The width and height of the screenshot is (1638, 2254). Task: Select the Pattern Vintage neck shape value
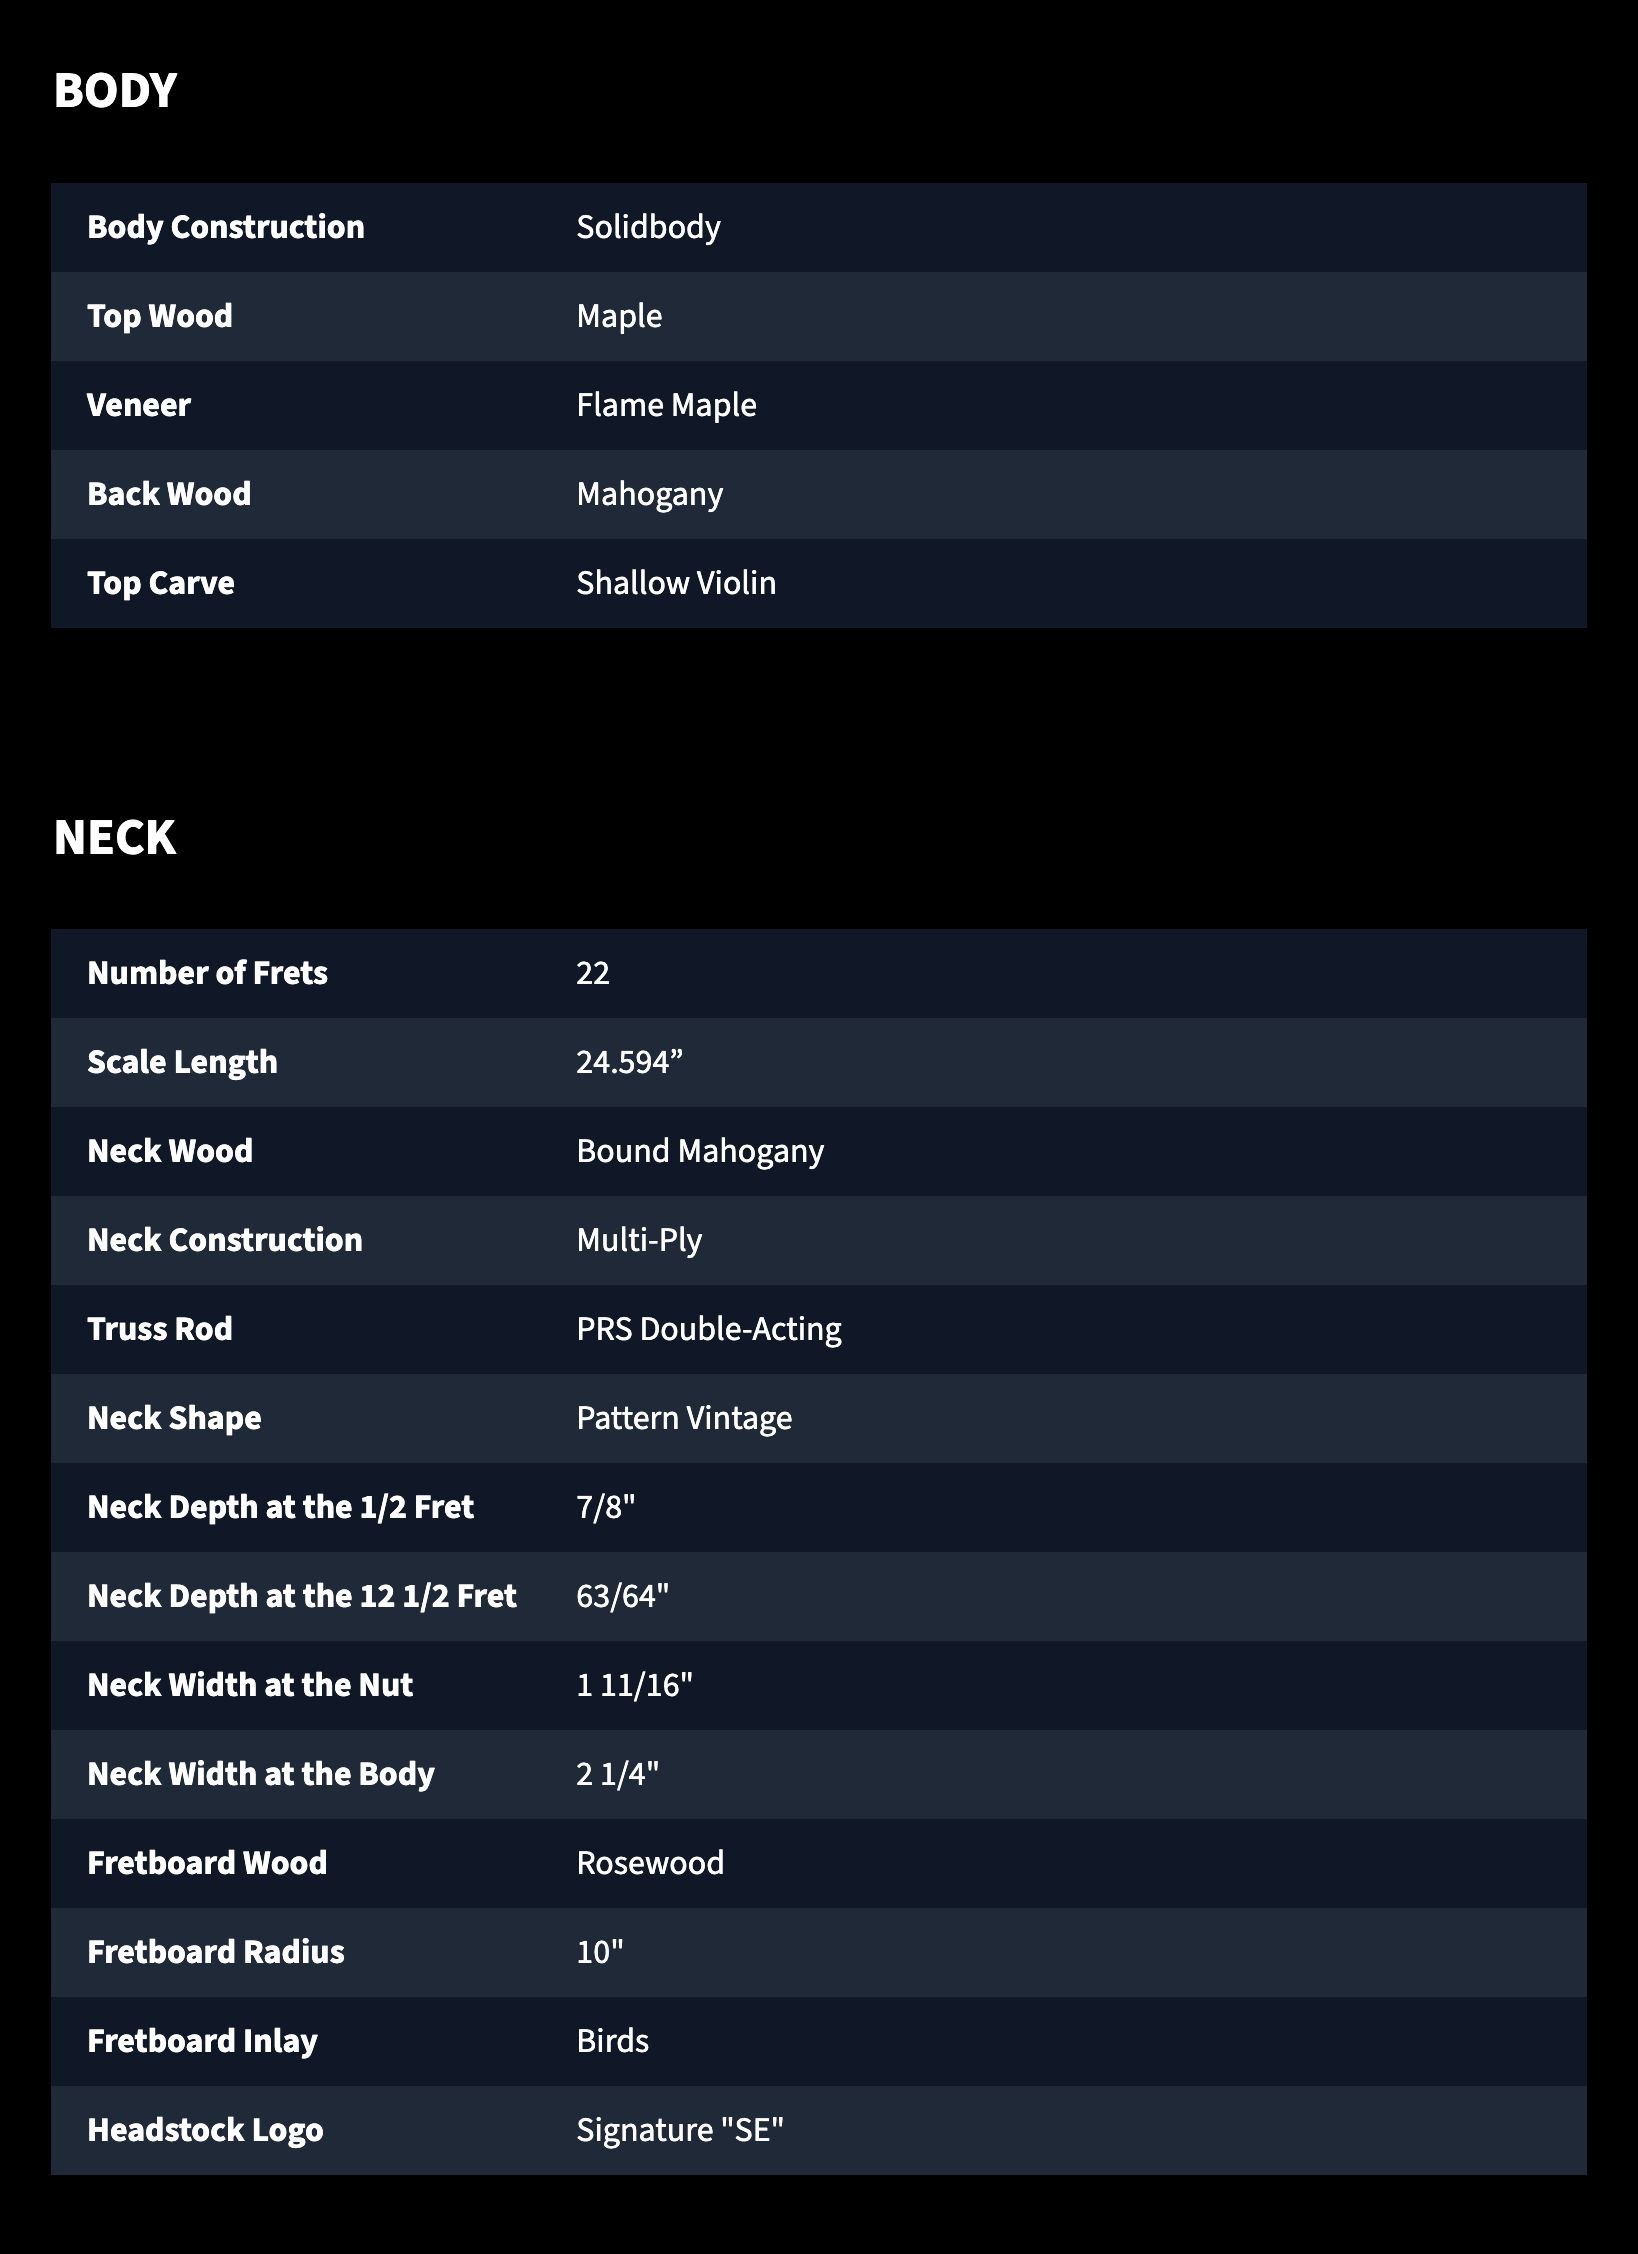point(684,1418)
